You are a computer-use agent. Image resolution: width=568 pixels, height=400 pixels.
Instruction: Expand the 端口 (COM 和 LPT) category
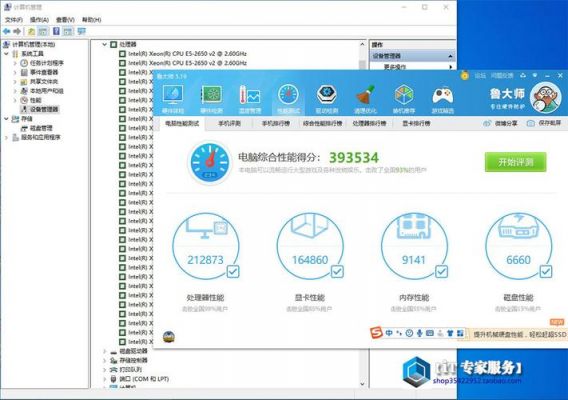[104, 379]
